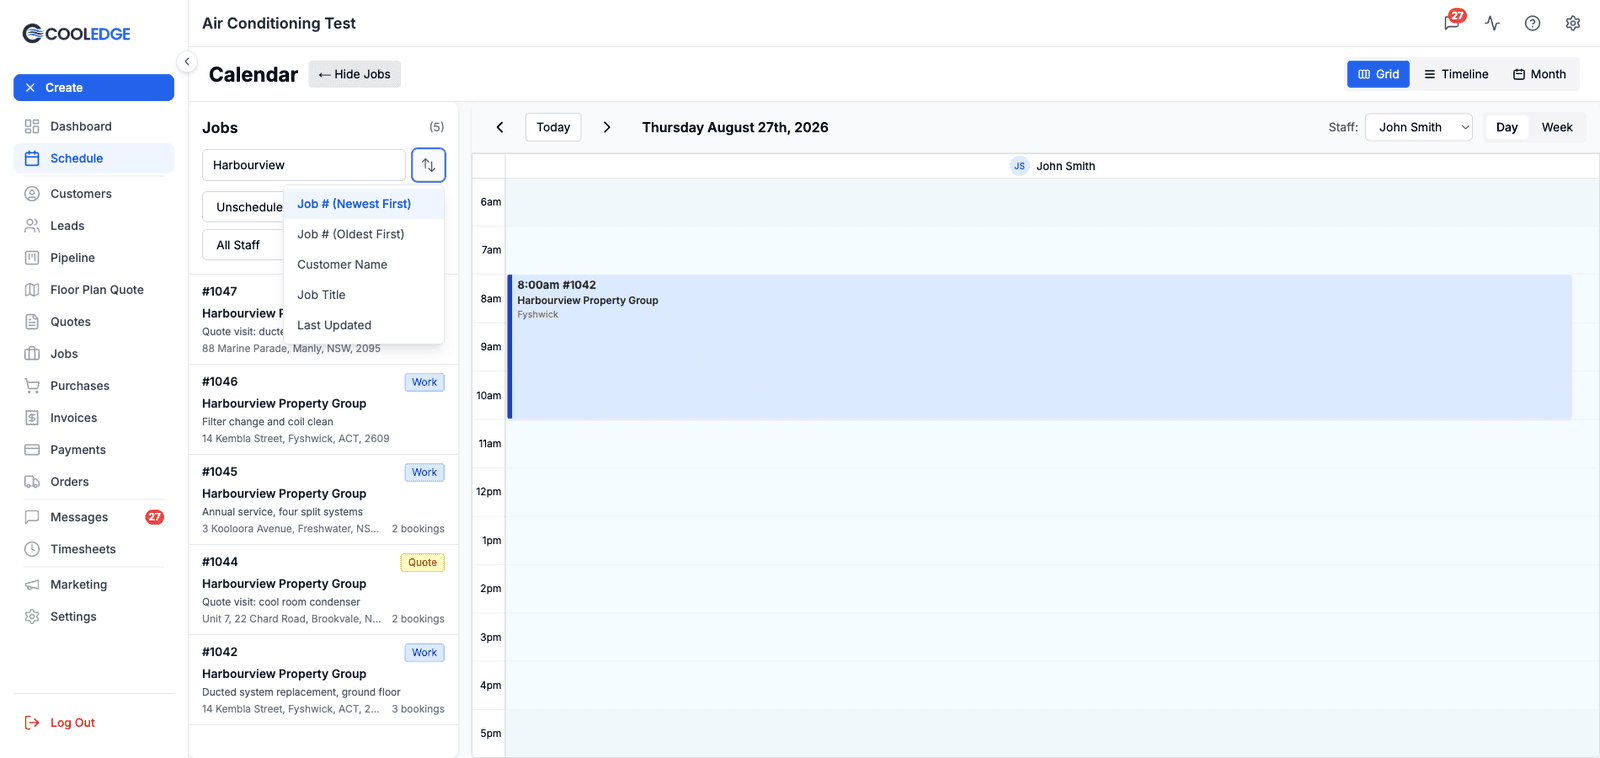Open job card #1045 Annual service
Screen dimensions: 1600x758
[323, 500]
